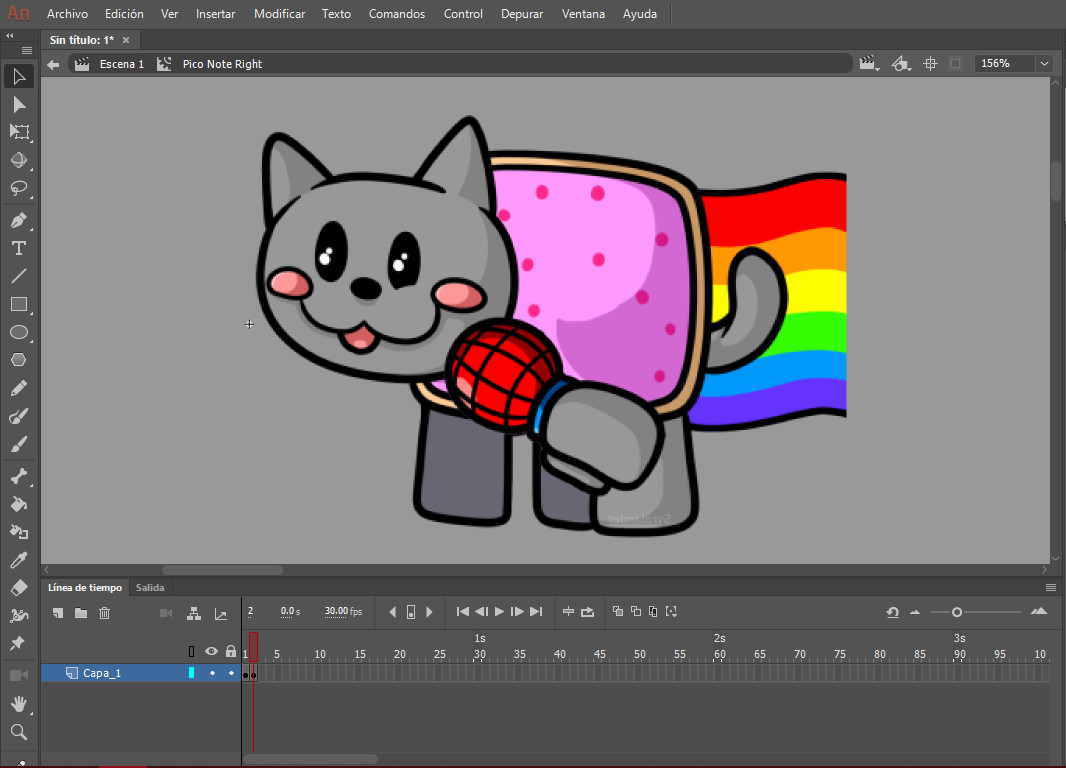Open the timeline panel options menu
Image resolution: width=1066 pixels, height=768 pixels.
(x=1050, y=588)
